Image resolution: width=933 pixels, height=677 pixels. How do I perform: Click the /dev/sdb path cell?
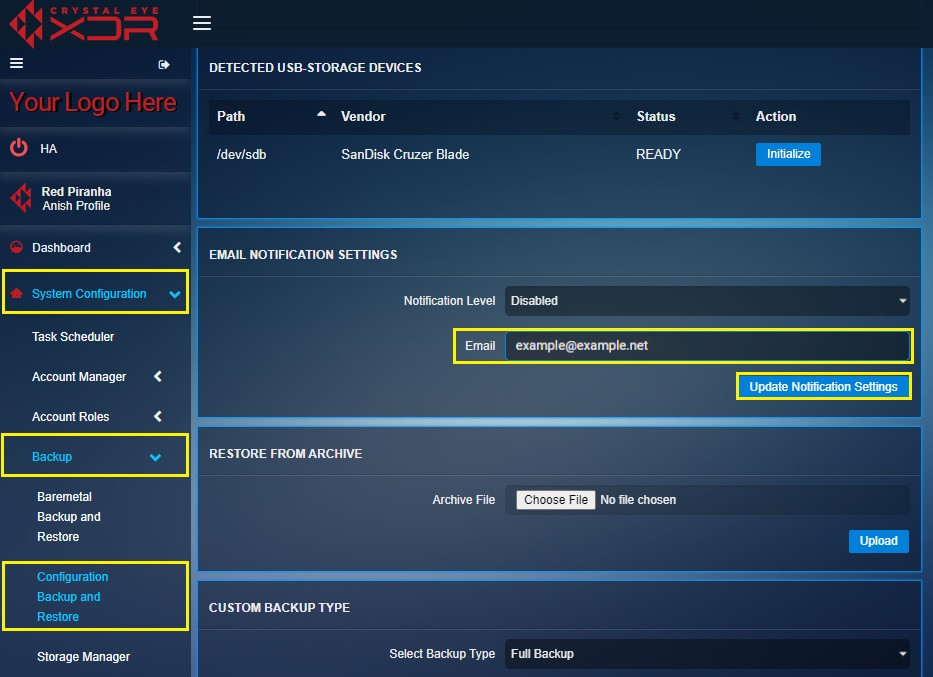click(x=242, y=155)
